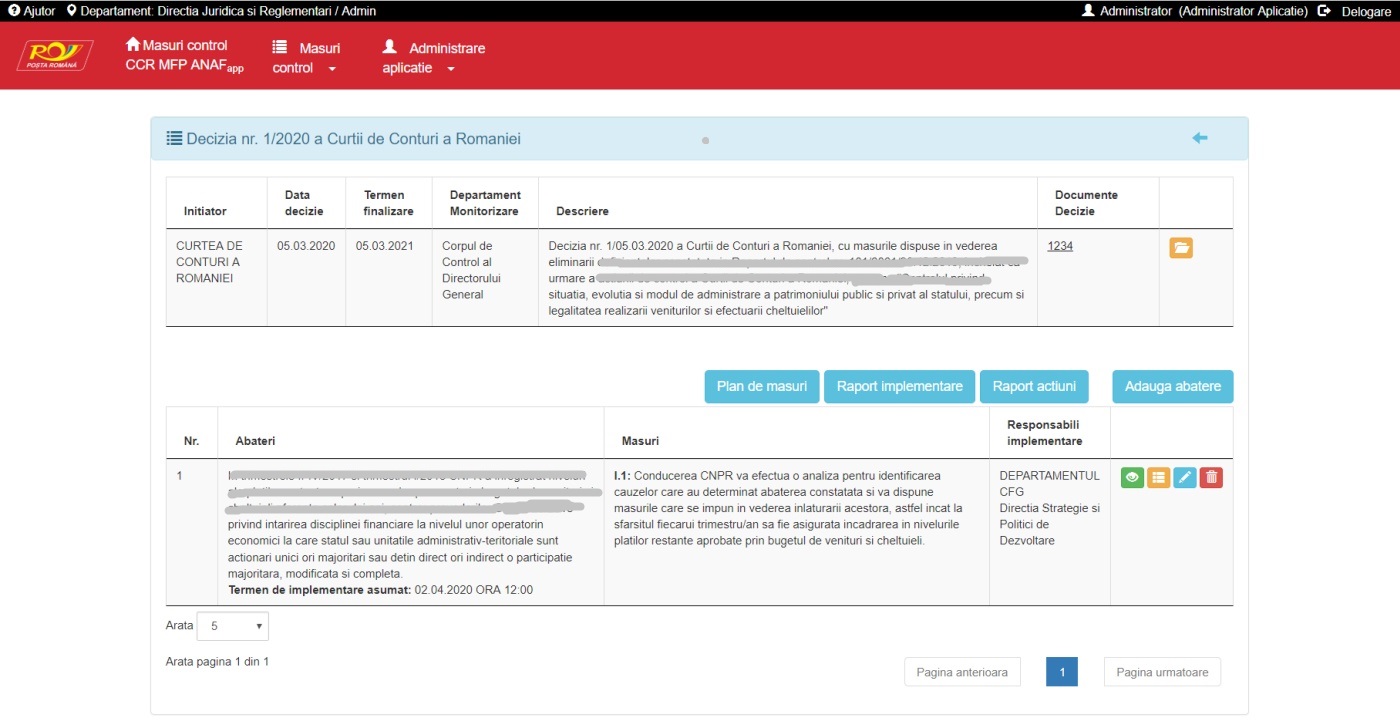Click the Raport implementare button
Screen dimensions: 1400x728
(899, 387)
